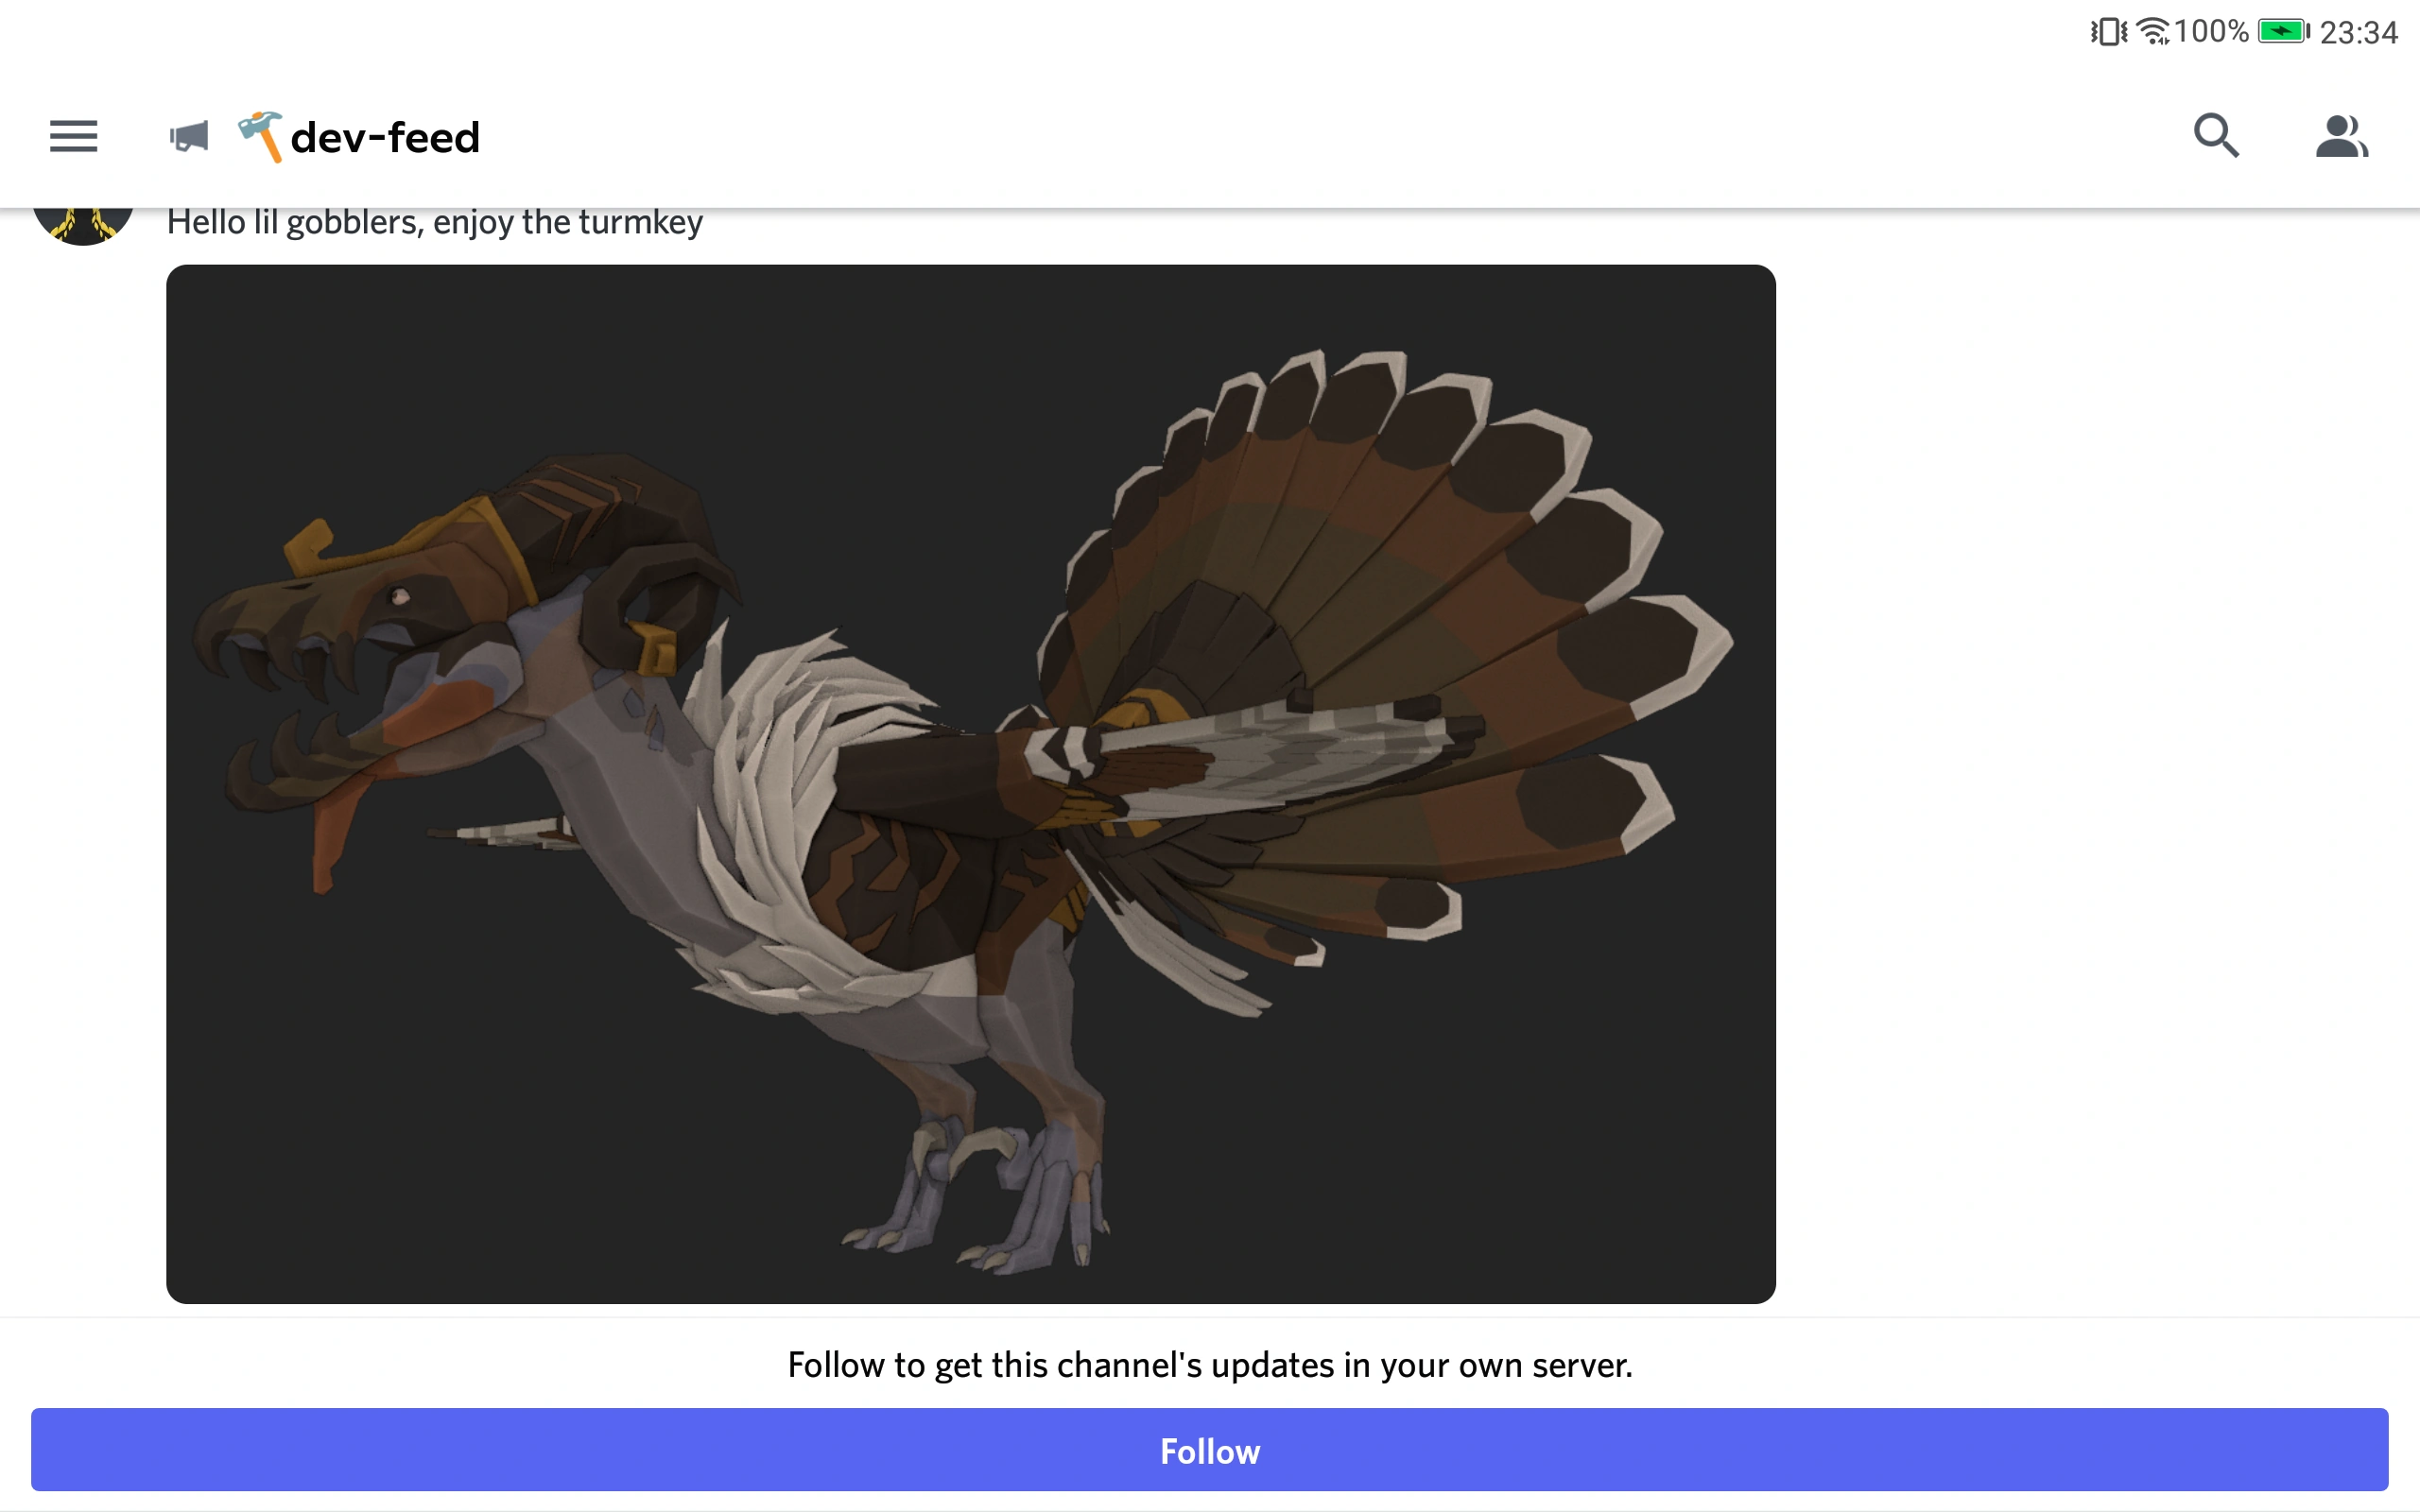Viewport: 2420px width, 1512px height.
Task: Open the hamburger navigation menu
Action: pyautogui.click(x=74, y=137)
